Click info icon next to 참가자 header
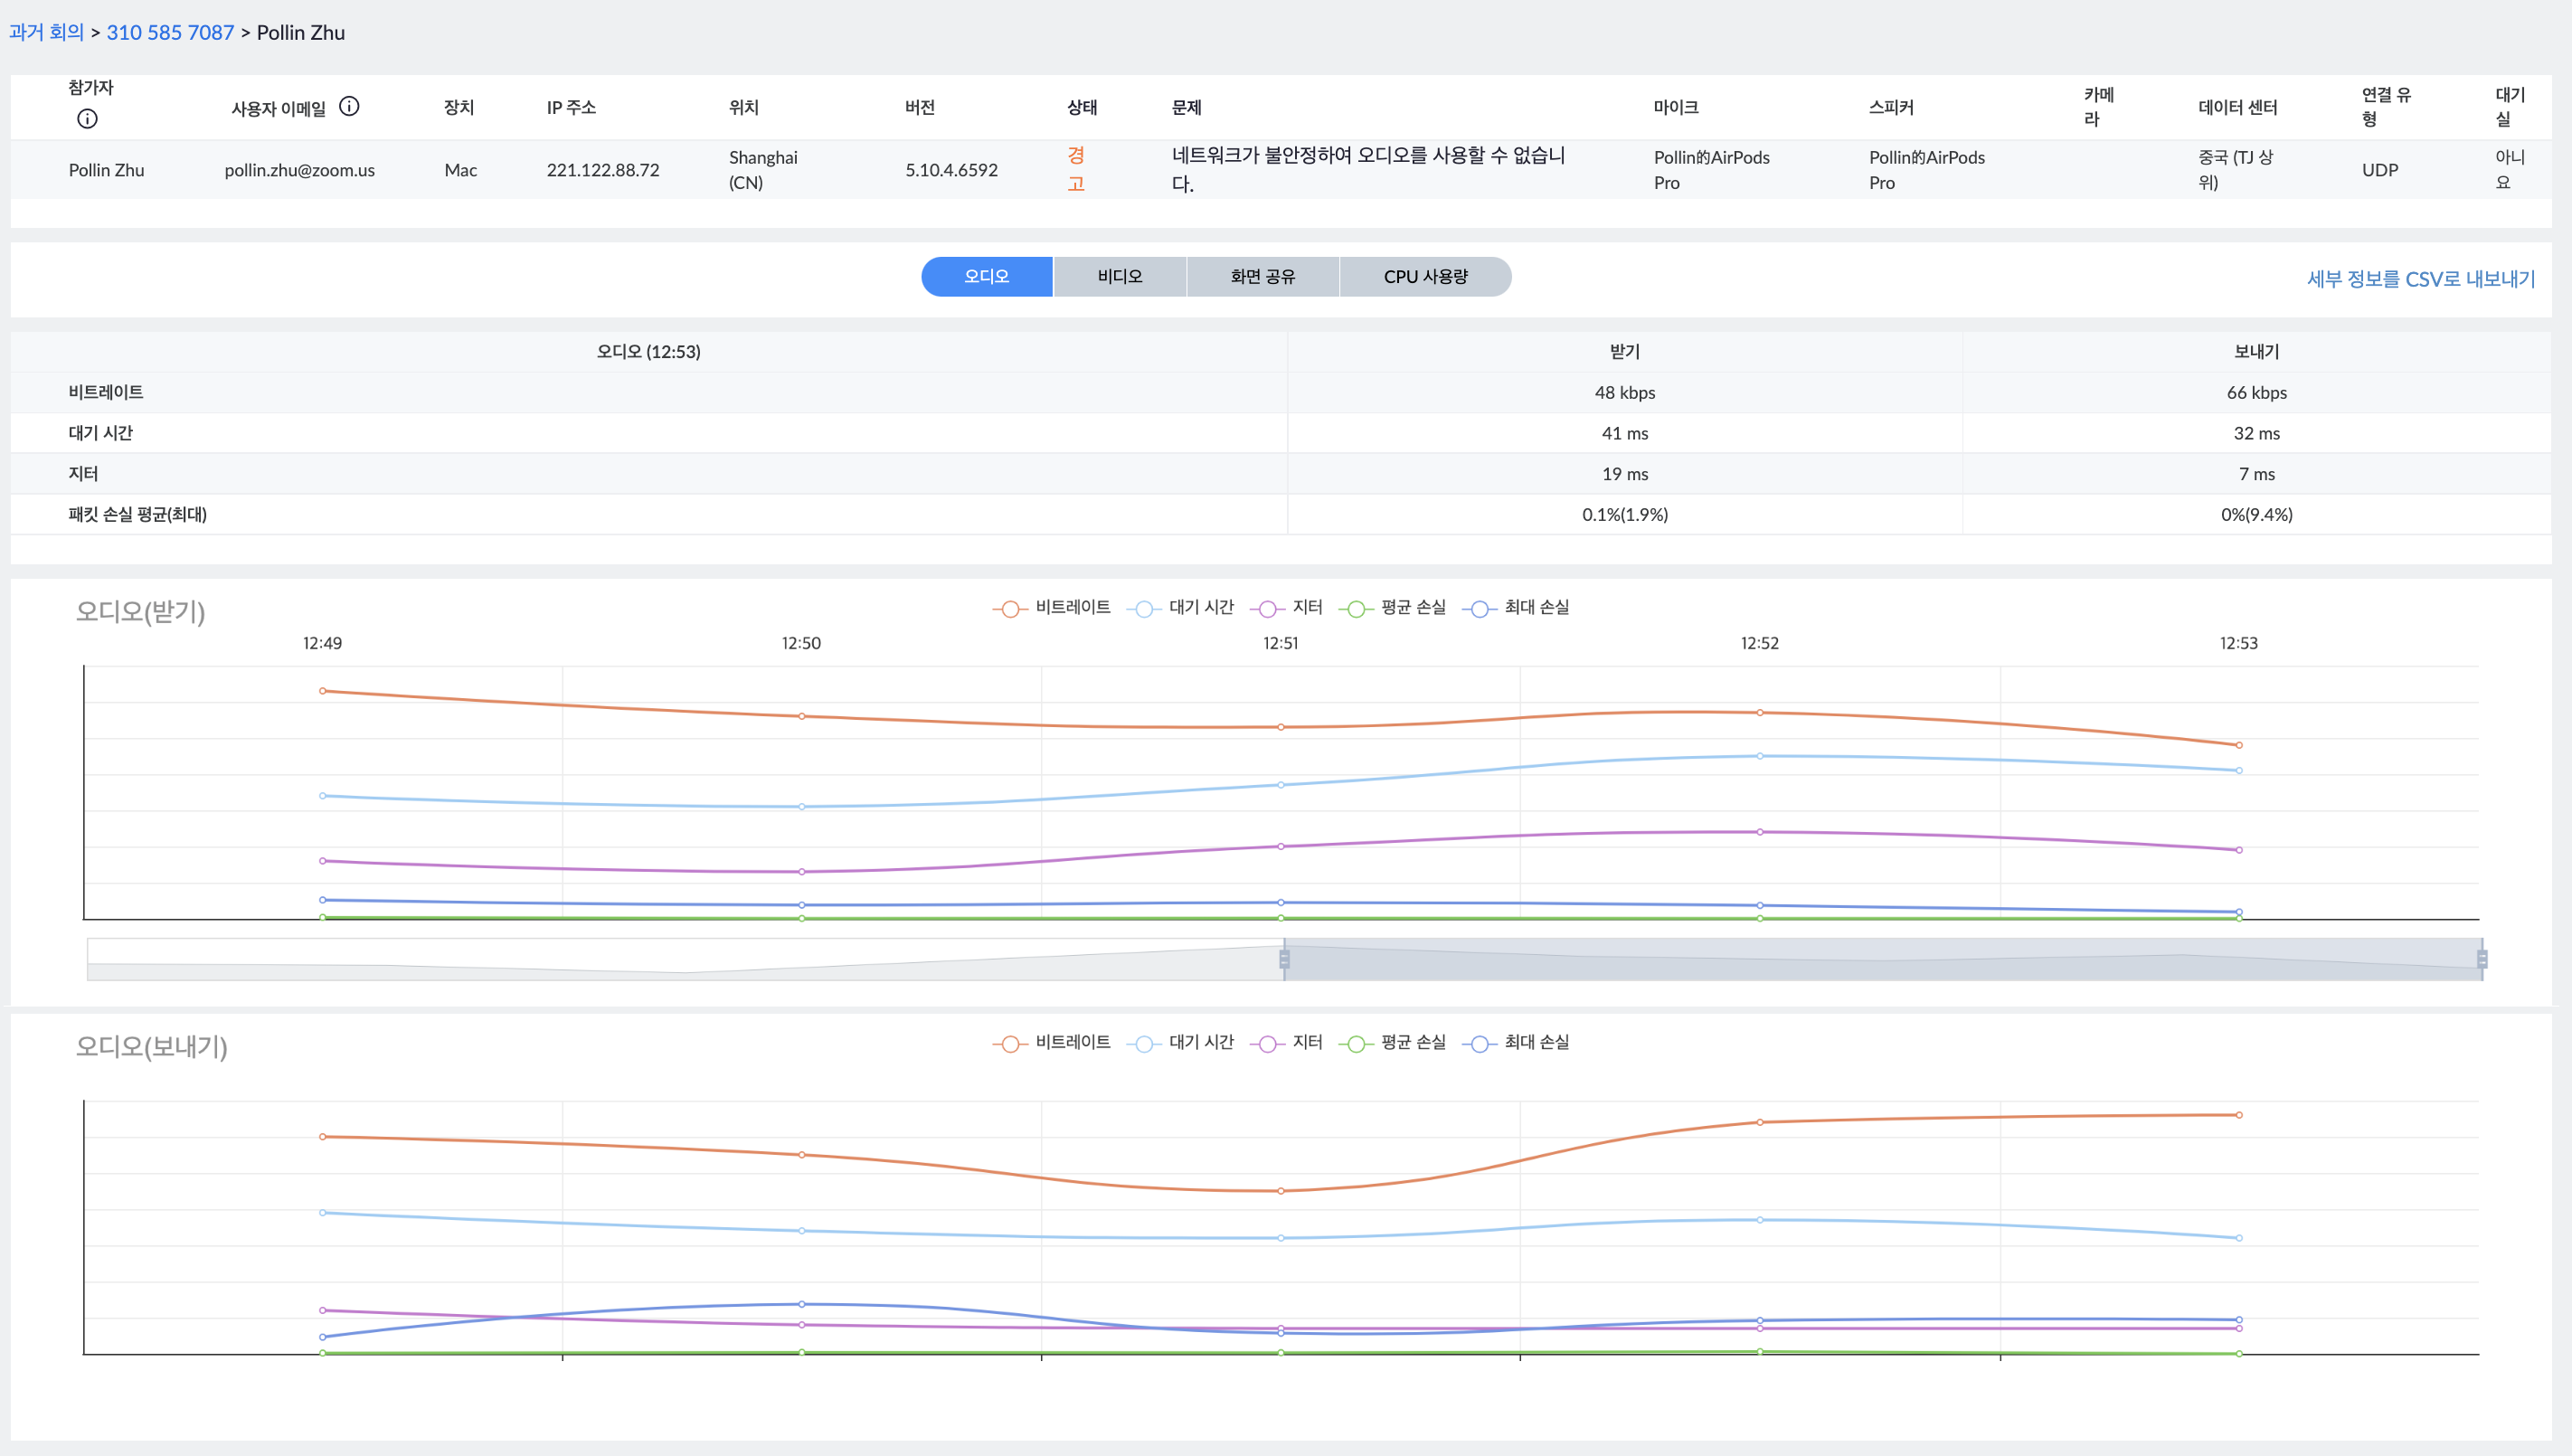The height and width of the screenshot is (1456, 2572). tap(88, 119)
